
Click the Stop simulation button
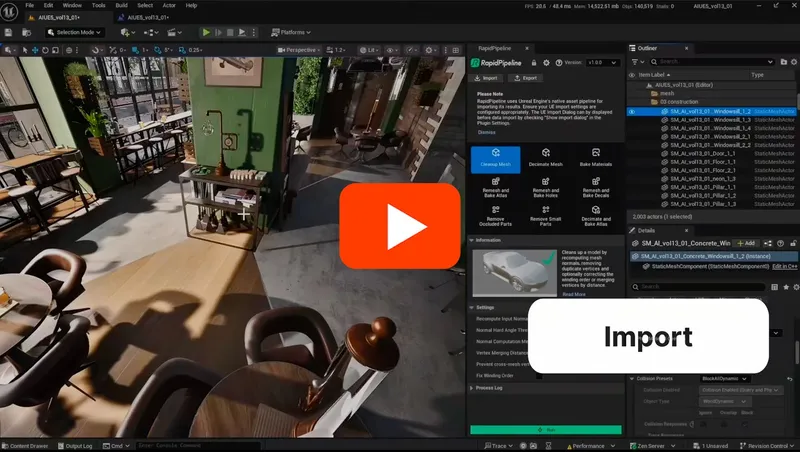point(230,32)
